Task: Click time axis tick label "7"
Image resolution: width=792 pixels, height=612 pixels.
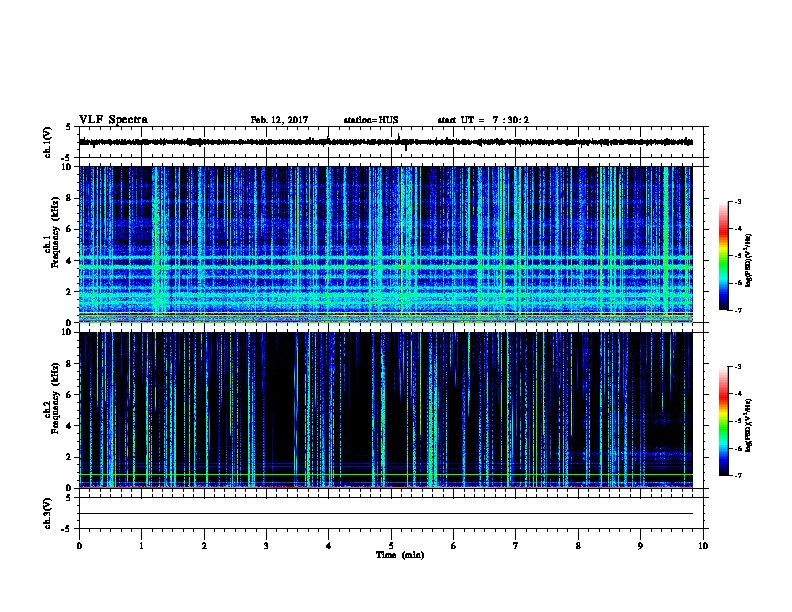Action: 516,546
